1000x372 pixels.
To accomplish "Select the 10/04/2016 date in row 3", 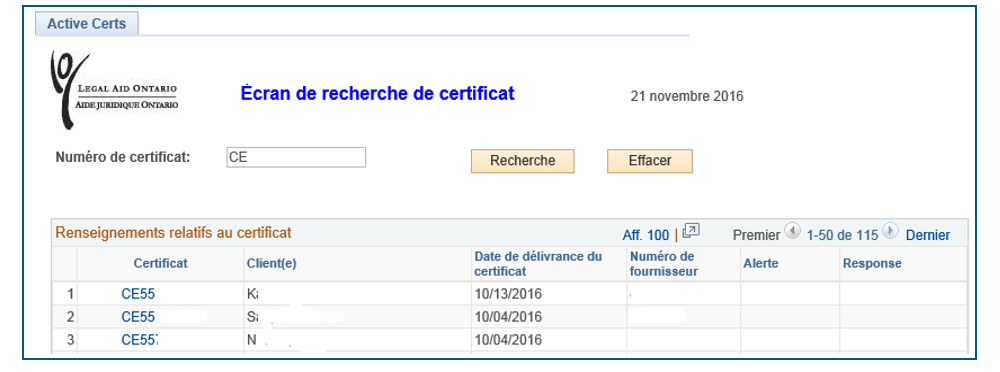I will (x=508, y=339).
